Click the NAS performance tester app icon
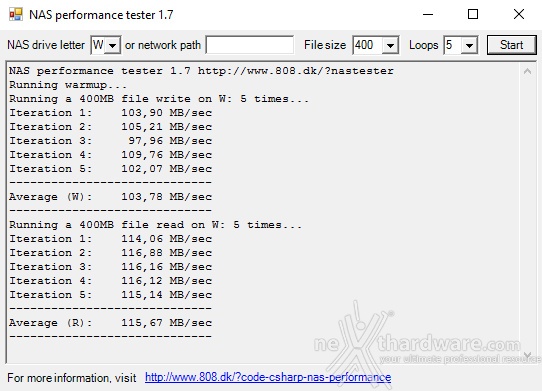 pyautogui.click(x=15, y=15)
